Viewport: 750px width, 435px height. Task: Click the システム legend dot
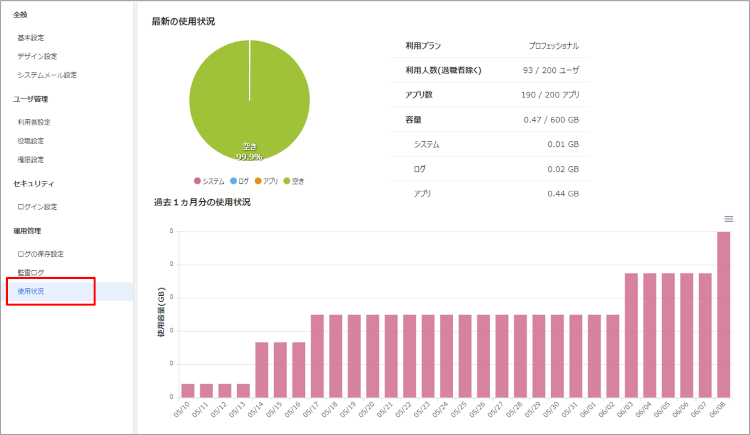click(x=197, y=181)
